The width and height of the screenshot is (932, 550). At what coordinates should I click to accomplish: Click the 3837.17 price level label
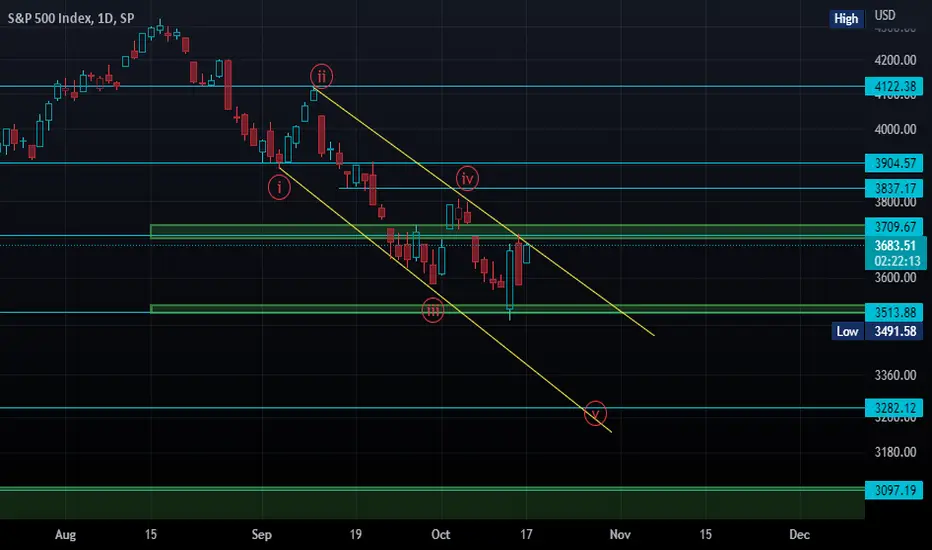coord(895,188)
